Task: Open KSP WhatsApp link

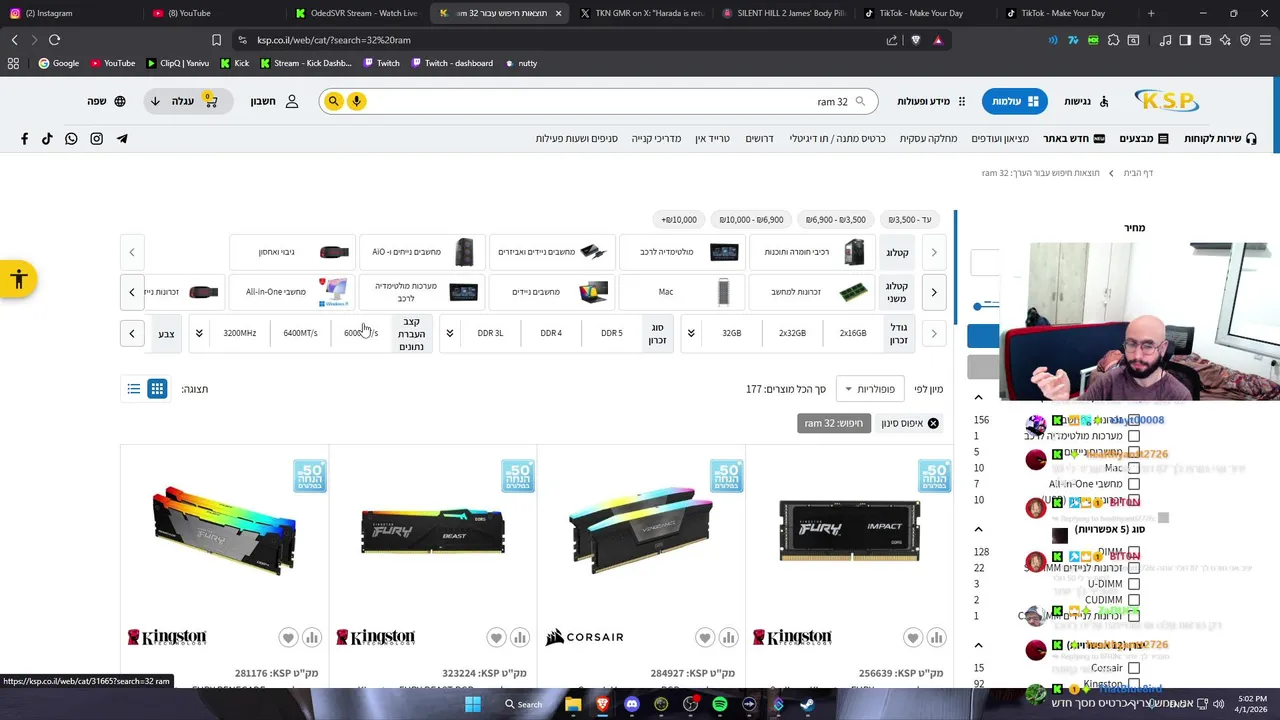Action: pos(71,139)
